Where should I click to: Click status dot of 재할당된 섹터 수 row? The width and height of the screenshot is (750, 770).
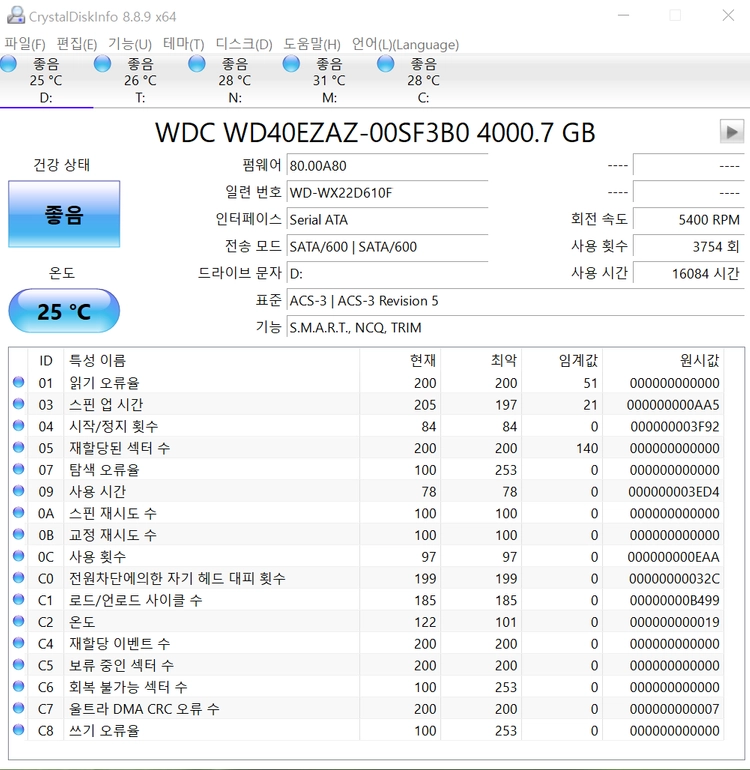point(19,447)
